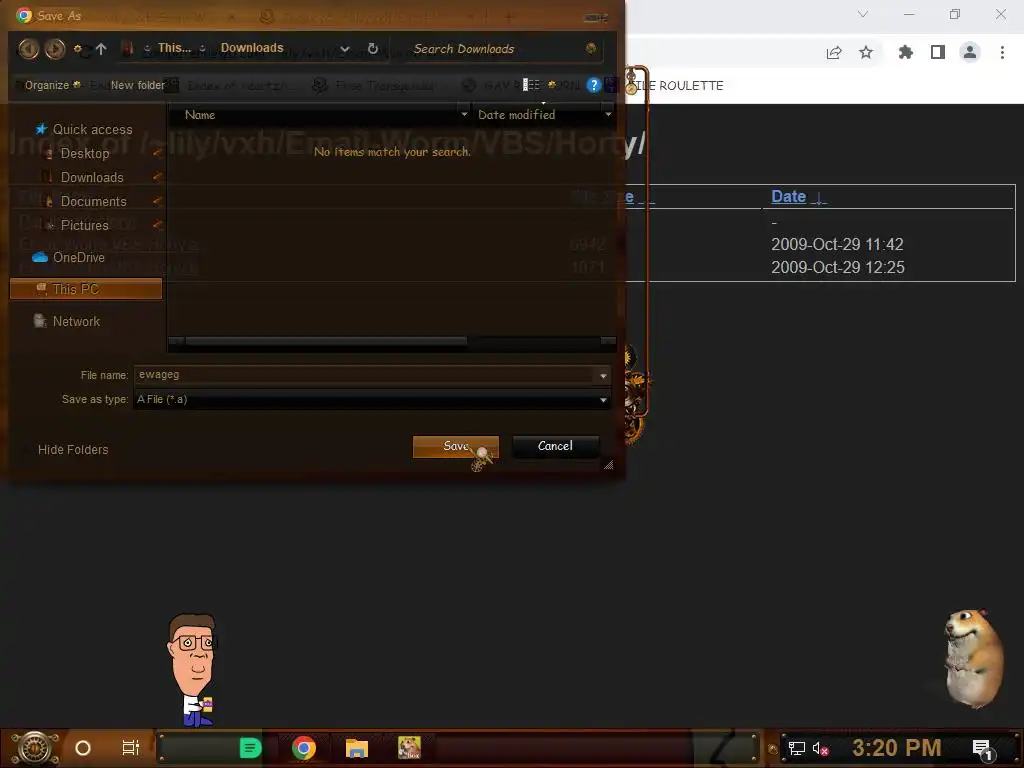Screen dimensions: 1024x768
Task: Open green chat app on taskbar
Action: pos(250,748)
